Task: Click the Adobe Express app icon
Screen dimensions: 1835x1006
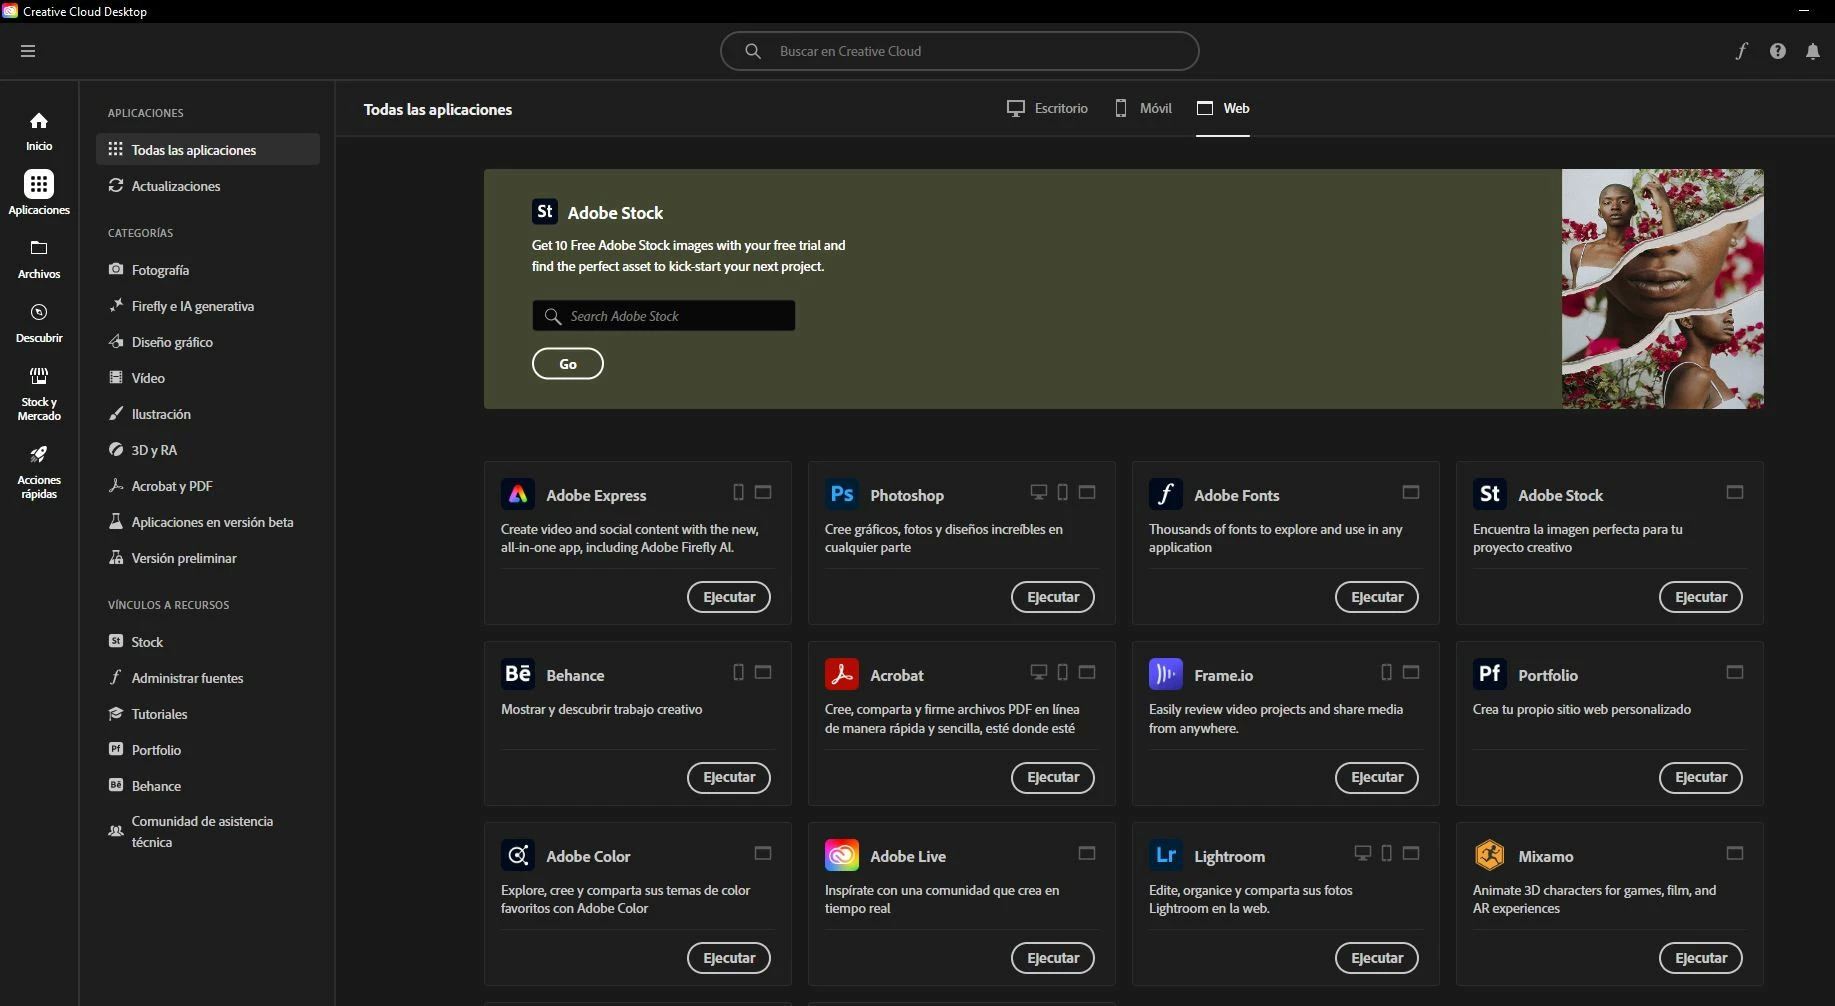Action: [518, 494]
